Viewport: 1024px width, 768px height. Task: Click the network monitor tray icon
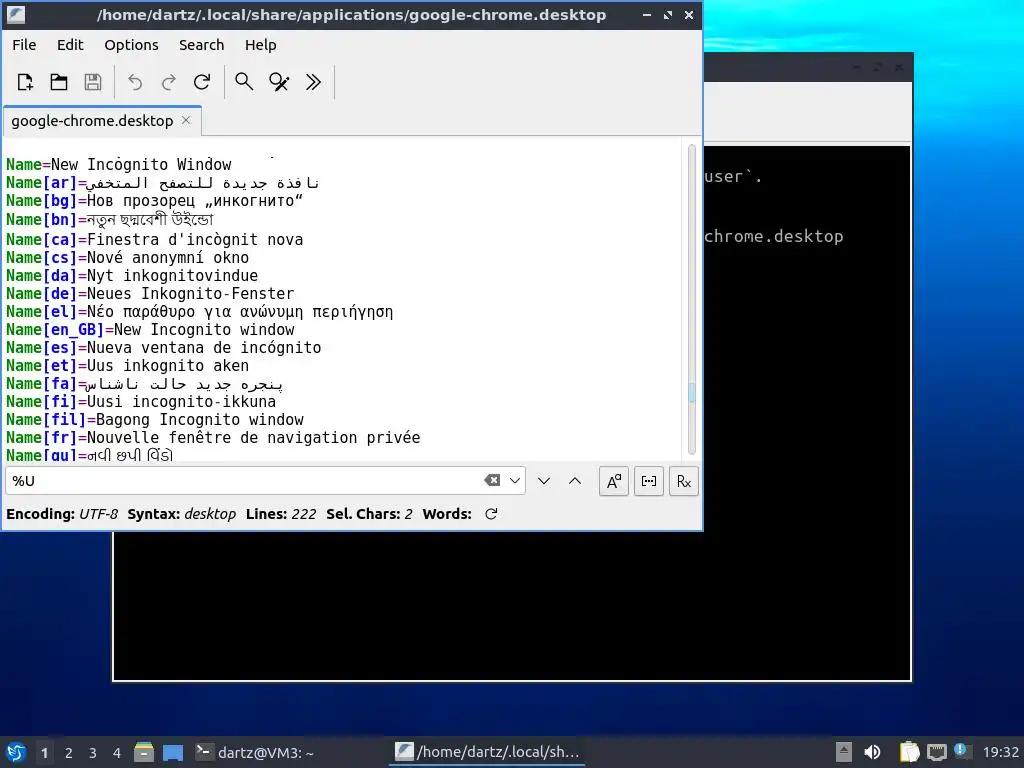936,752
